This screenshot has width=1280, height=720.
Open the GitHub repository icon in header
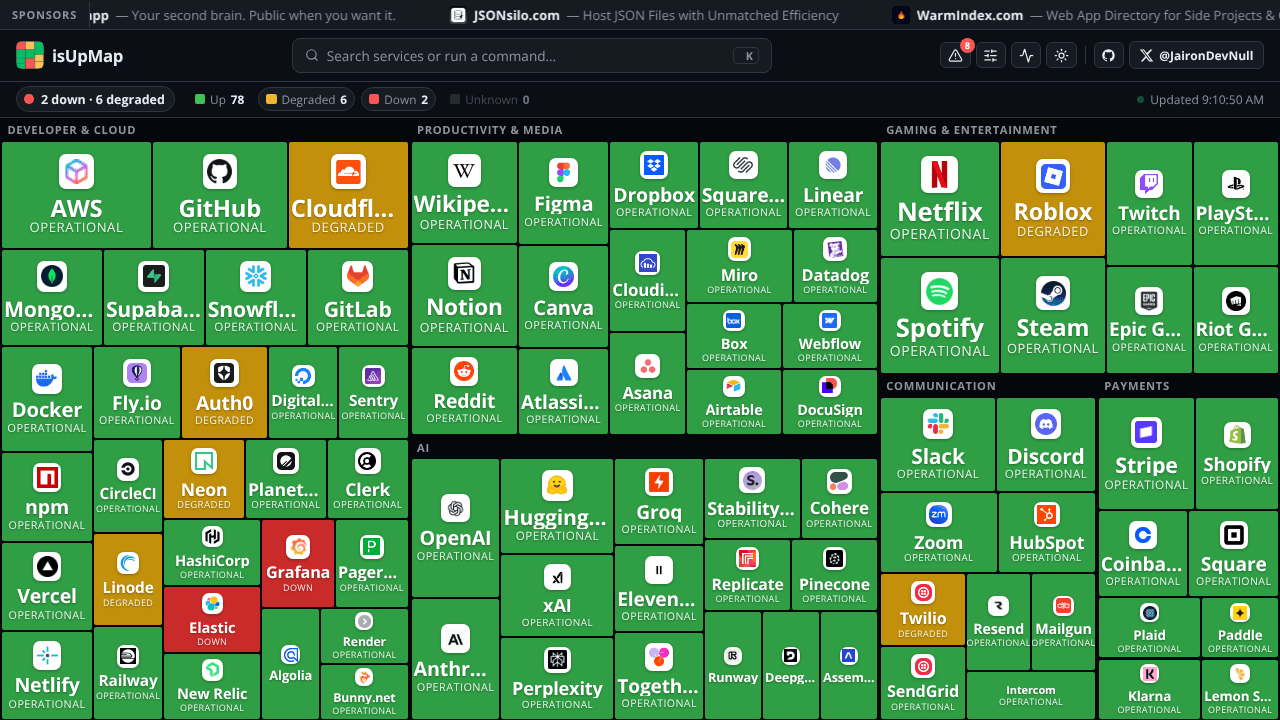pyautogui.click(x=1108, y=56)
